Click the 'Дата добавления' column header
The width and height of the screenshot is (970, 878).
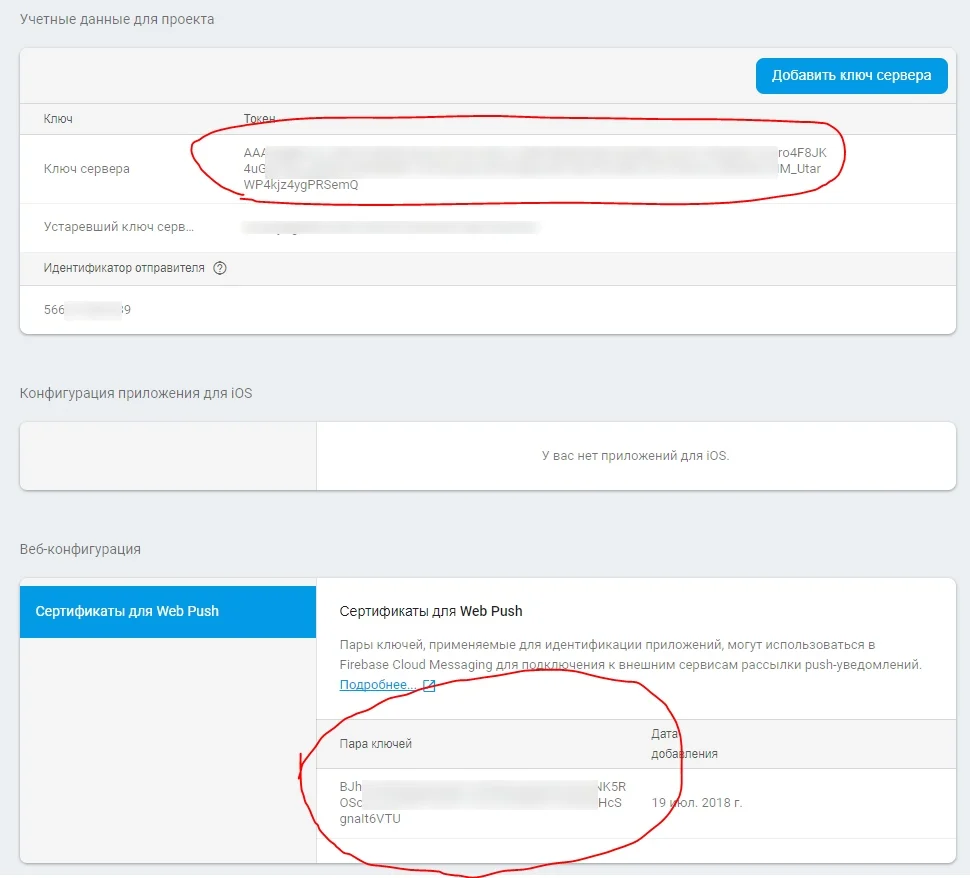click(684, 744)
